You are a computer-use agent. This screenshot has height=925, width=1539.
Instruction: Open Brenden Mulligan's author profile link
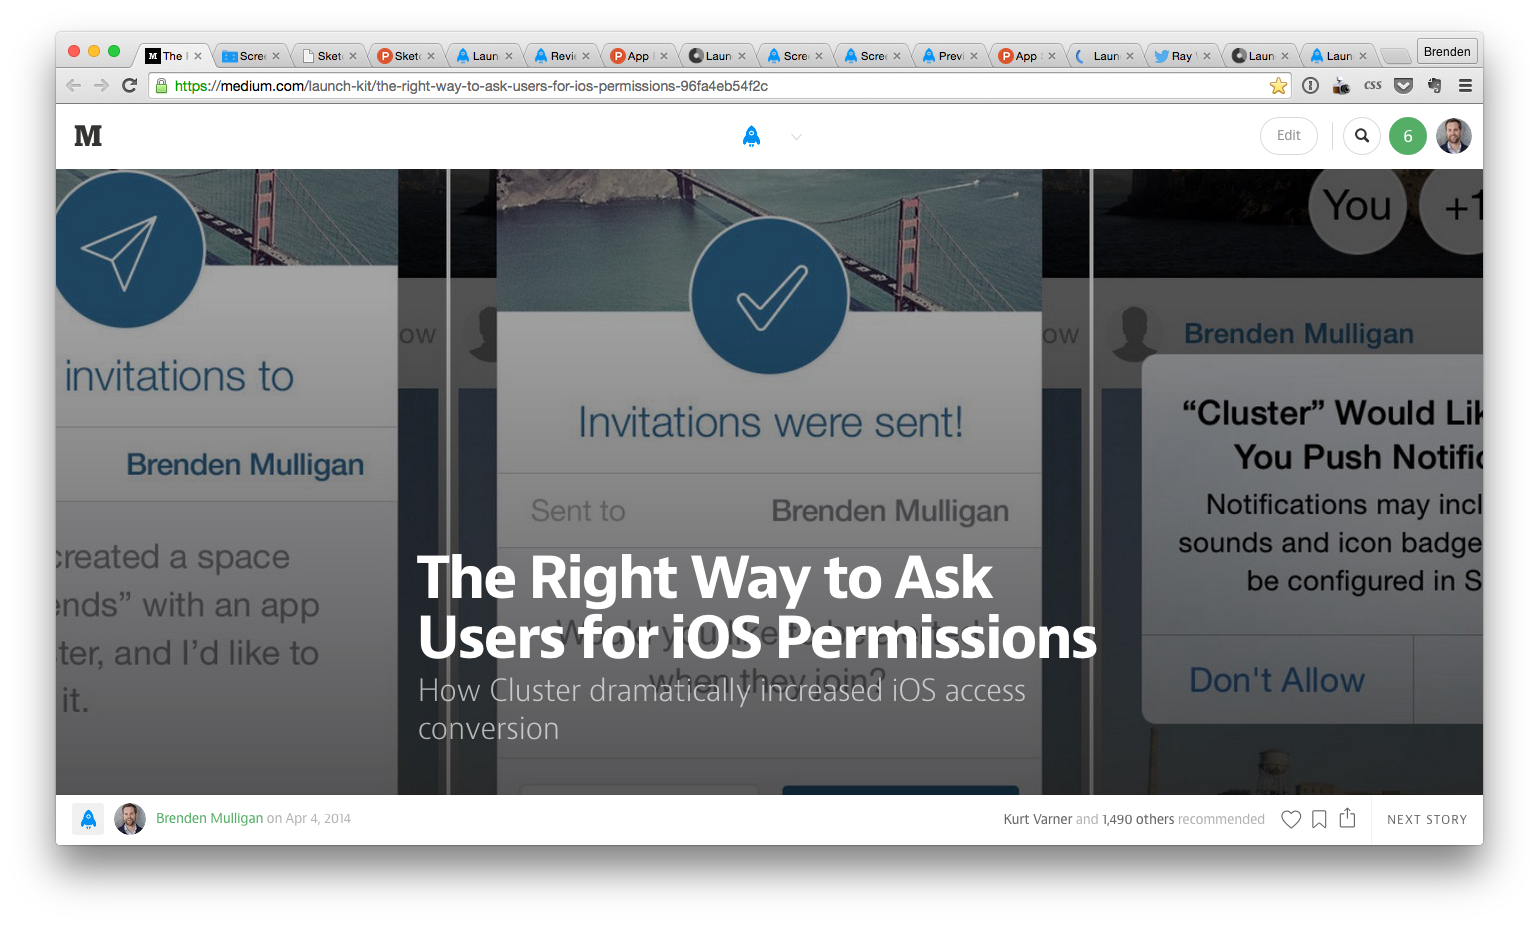pyautogui.click(x=209, y=819)
